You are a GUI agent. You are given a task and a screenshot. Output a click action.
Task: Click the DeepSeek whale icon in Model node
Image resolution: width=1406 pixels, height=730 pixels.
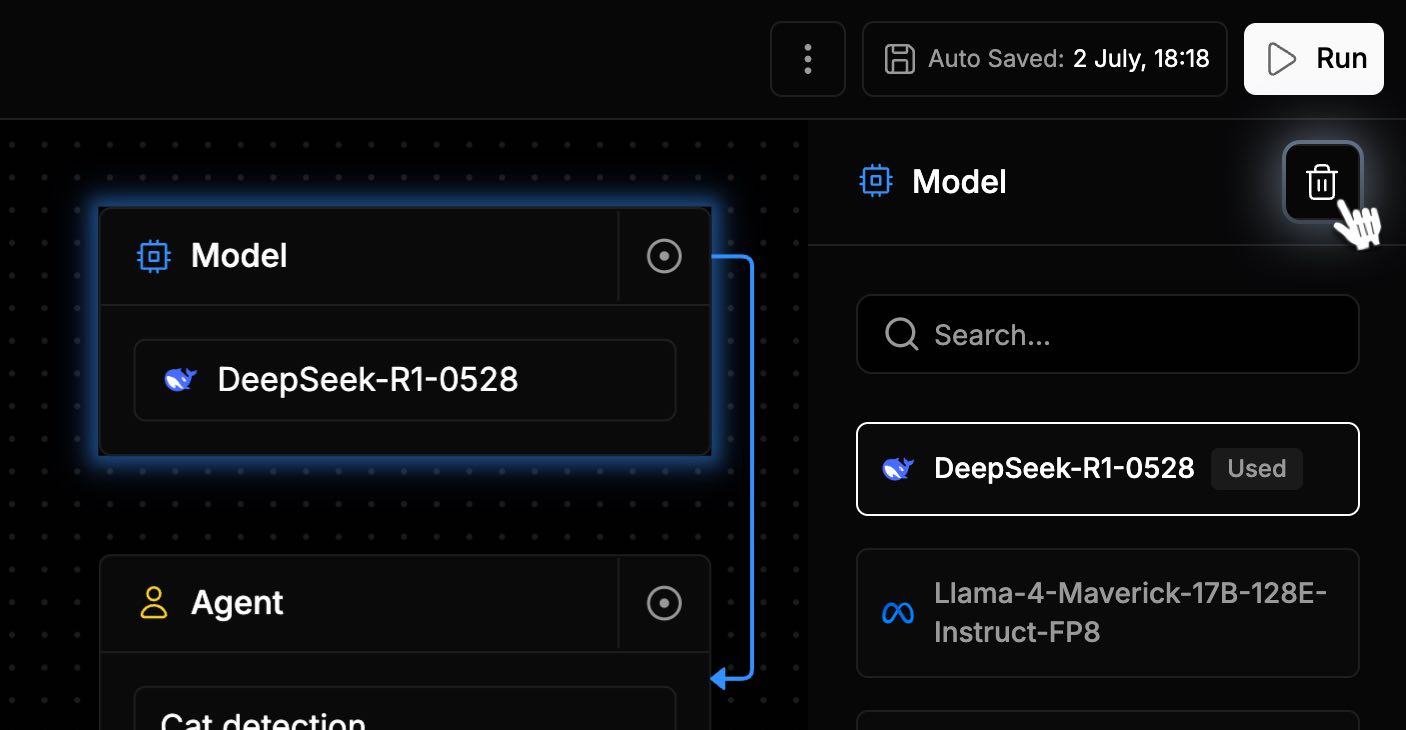[180, 380]
